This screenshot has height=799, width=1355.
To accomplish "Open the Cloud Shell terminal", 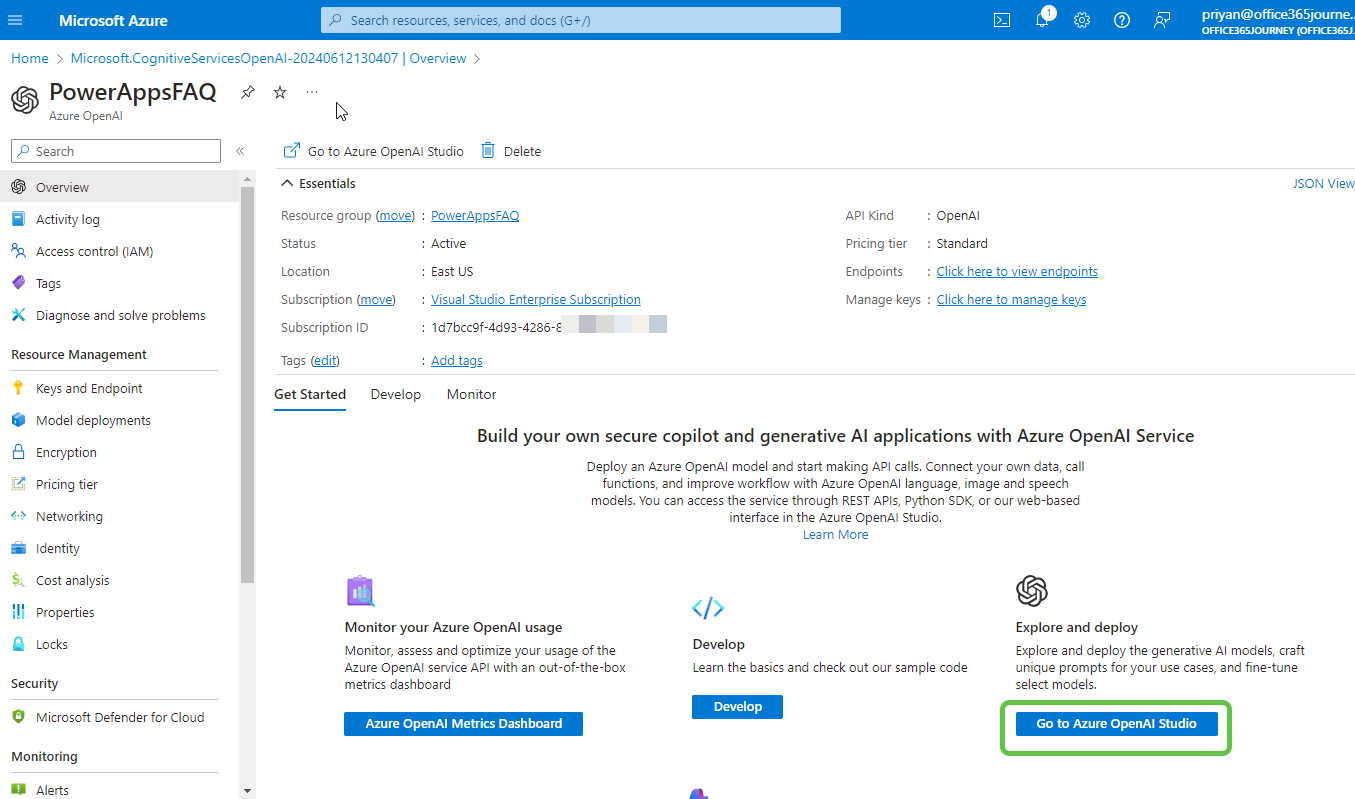I will click(x=1001, y=19).
